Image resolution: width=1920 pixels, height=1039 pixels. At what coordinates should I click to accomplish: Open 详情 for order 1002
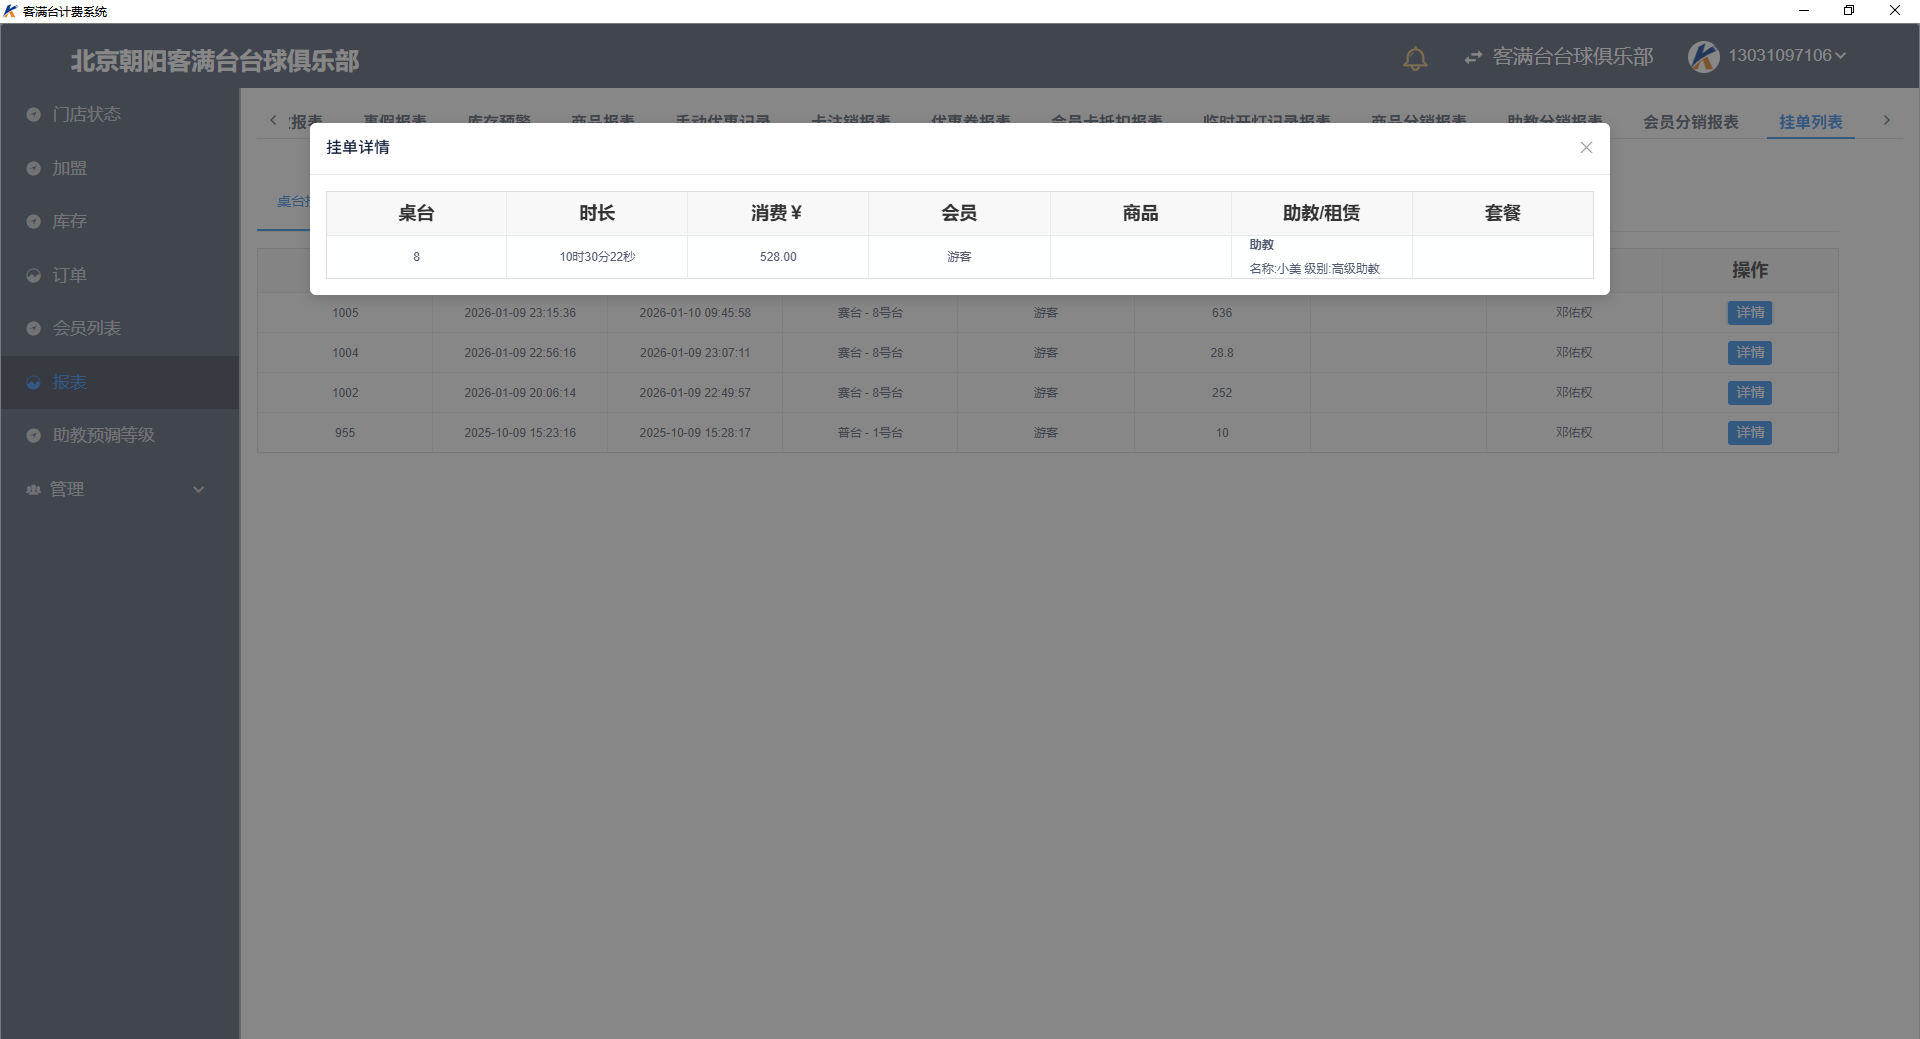pos(1750,393)
